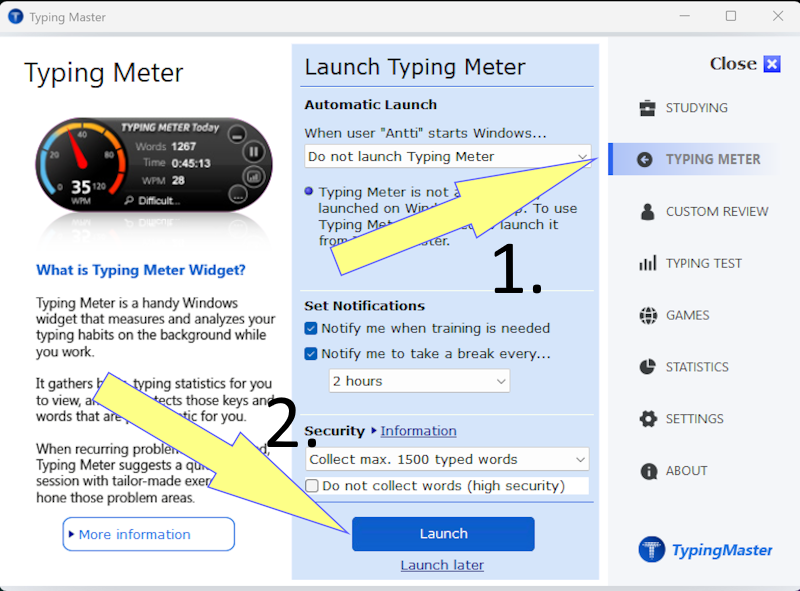Click the Custom Review person icon
The width and height of the screenshot is (800, 591).
(x=647, y=212)
